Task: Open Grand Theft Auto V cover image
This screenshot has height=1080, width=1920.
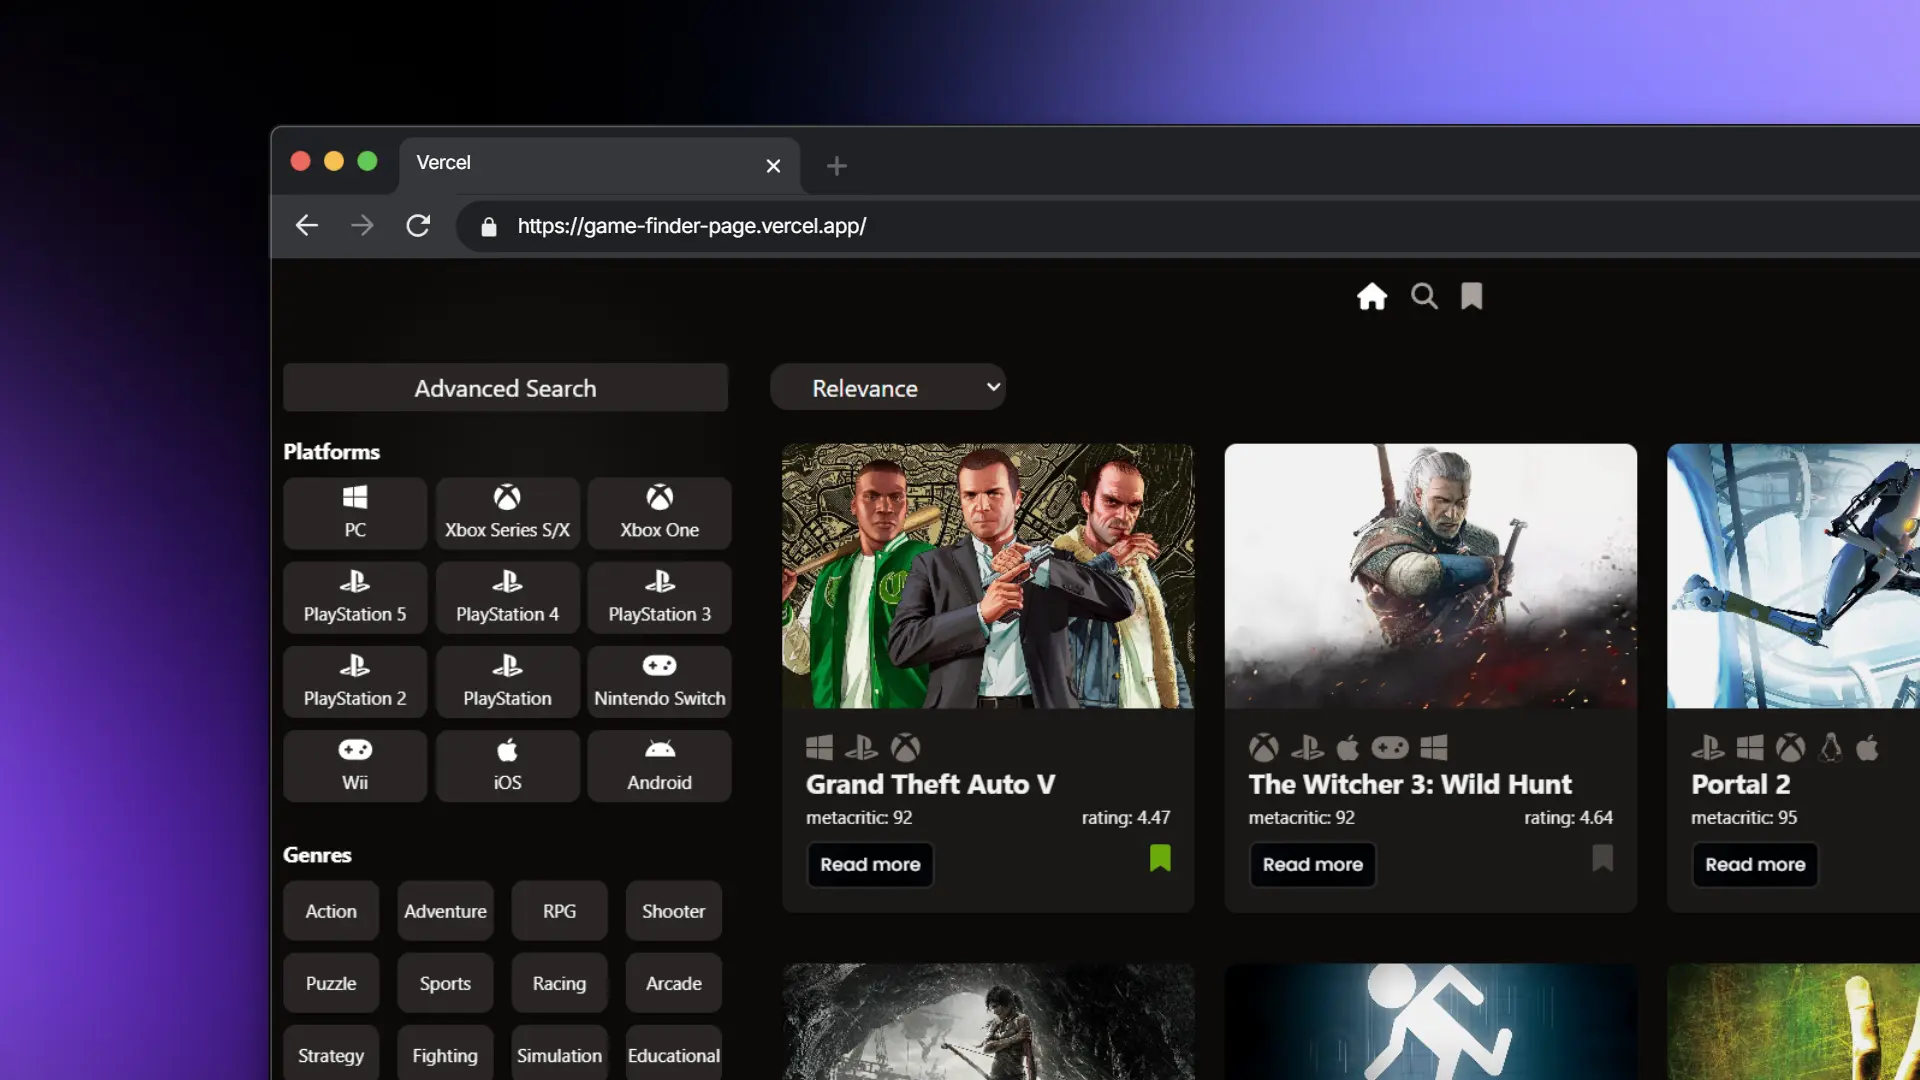Action: click(x=988, y=576)
